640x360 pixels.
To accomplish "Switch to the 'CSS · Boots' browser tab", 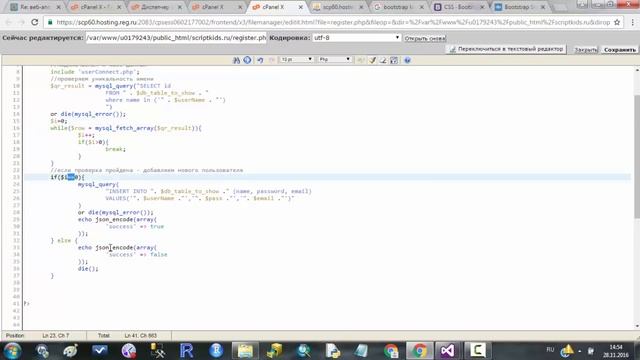I will click(x=458, y=7).
